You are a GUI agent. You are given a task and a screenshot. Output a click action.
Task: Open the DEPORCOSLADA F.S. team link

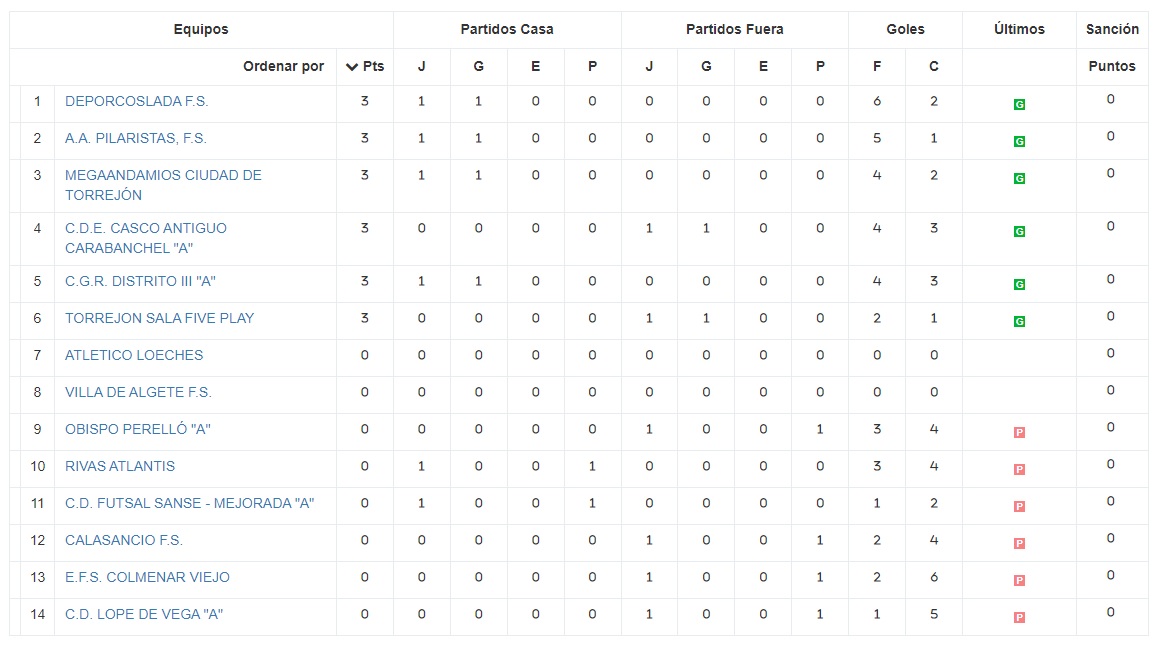pyautogui.click(x=137, y=101)
